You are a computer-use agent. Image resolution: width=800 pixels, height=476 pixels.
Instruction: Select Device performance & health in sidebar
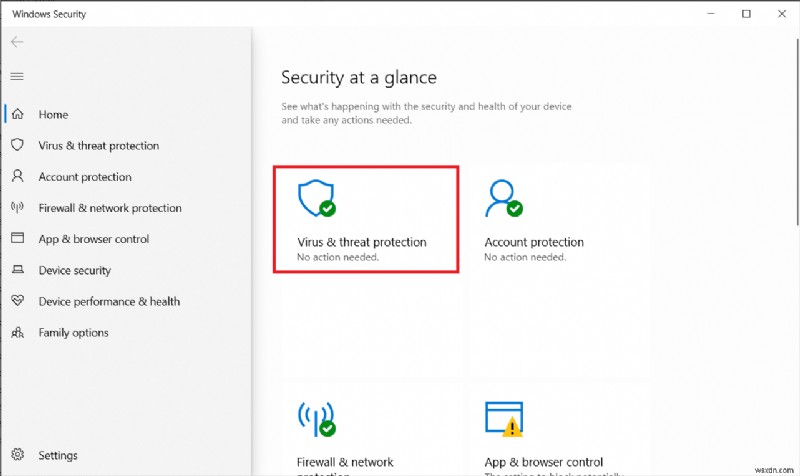(x=109, y=302)
